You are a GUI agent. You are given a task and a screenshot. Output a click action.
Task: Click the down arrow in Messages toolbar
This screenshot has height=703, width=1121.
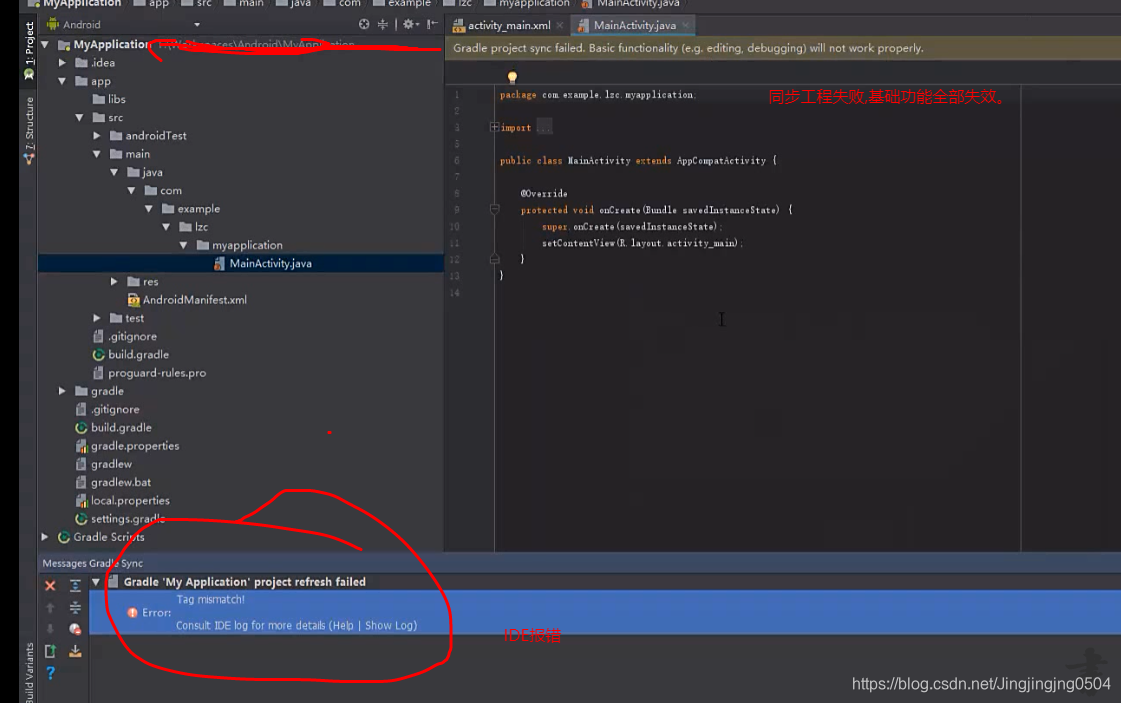(50, 629)
